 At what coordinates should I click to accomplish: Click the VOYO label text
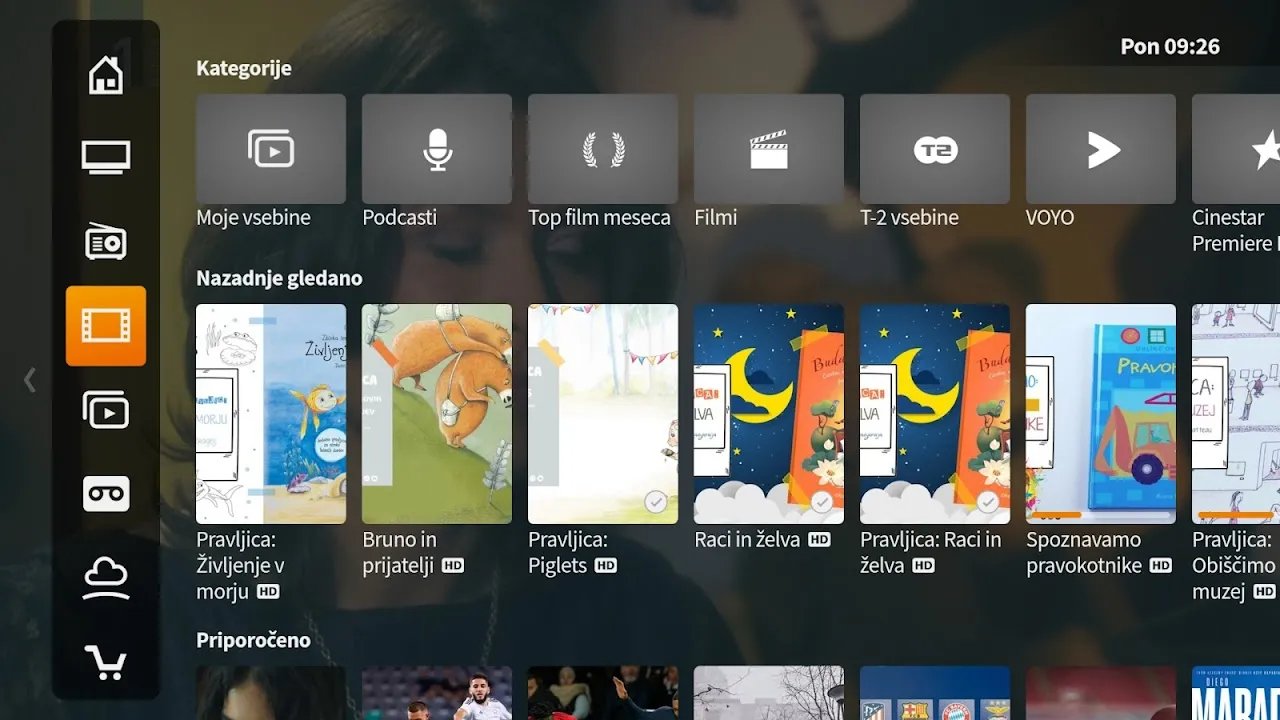(x=1050, y=217)
